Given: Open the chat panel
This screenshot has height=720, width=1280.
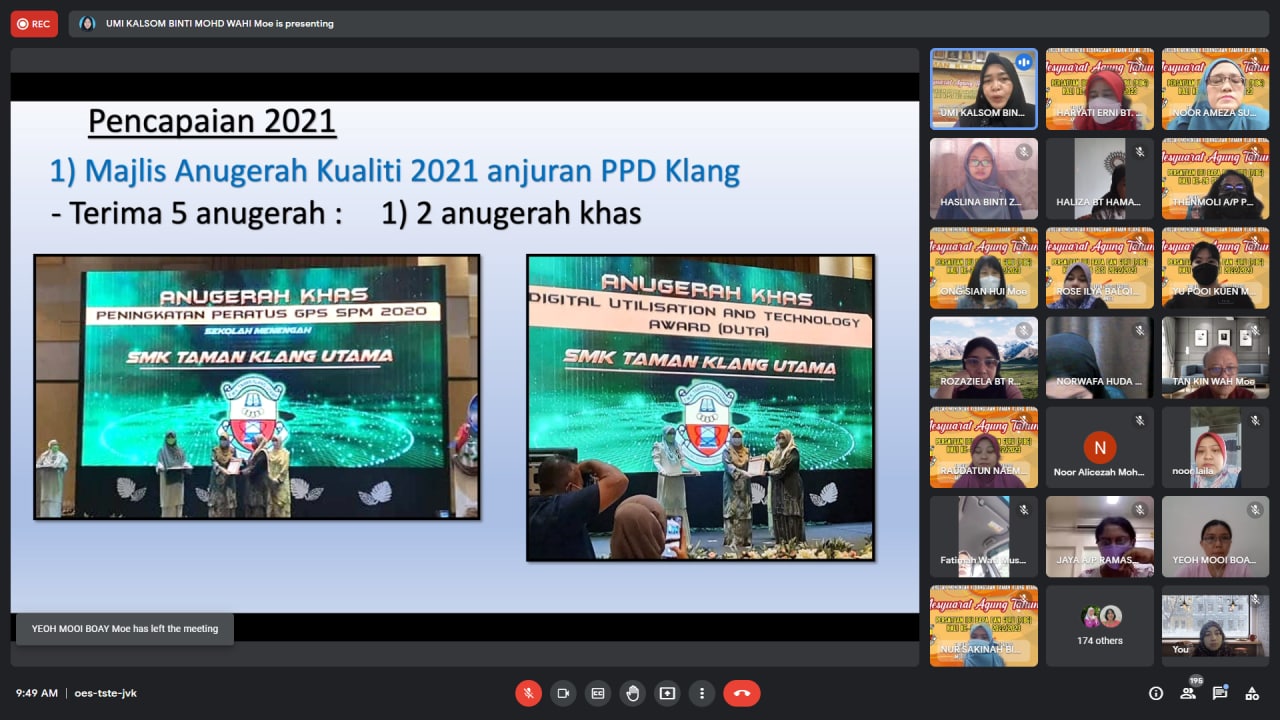Looking at the screenshot, I should point(1220,693).
